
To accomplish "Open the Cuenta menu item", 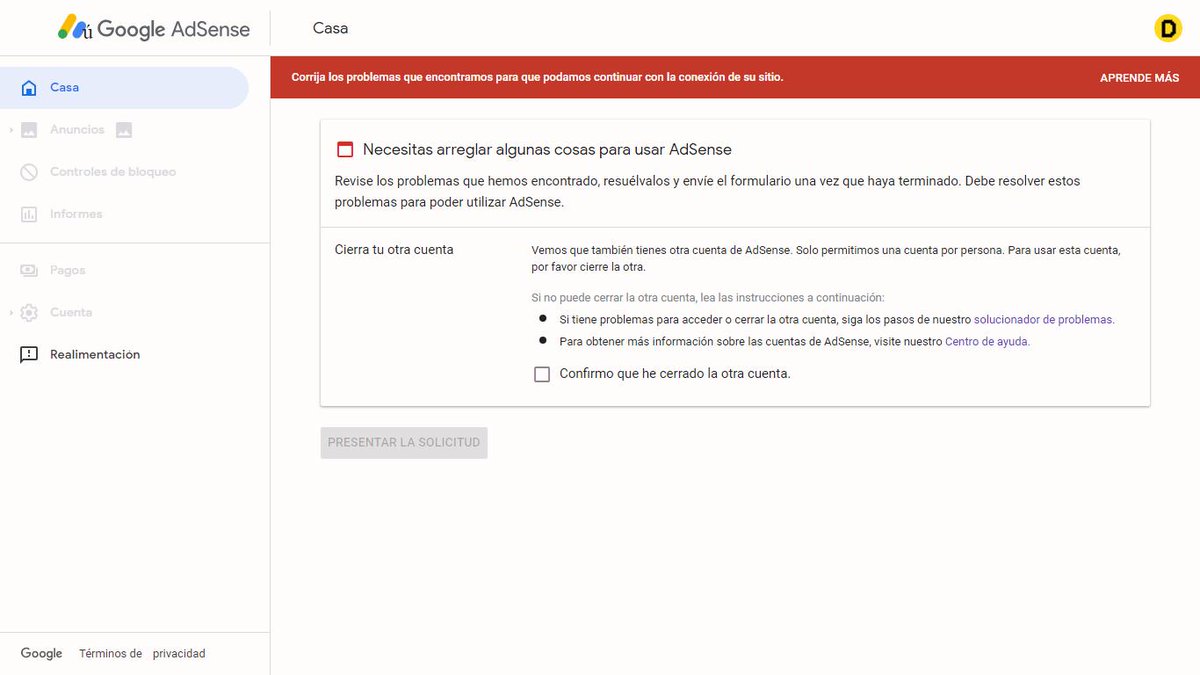I will click(x=71, y=312).
